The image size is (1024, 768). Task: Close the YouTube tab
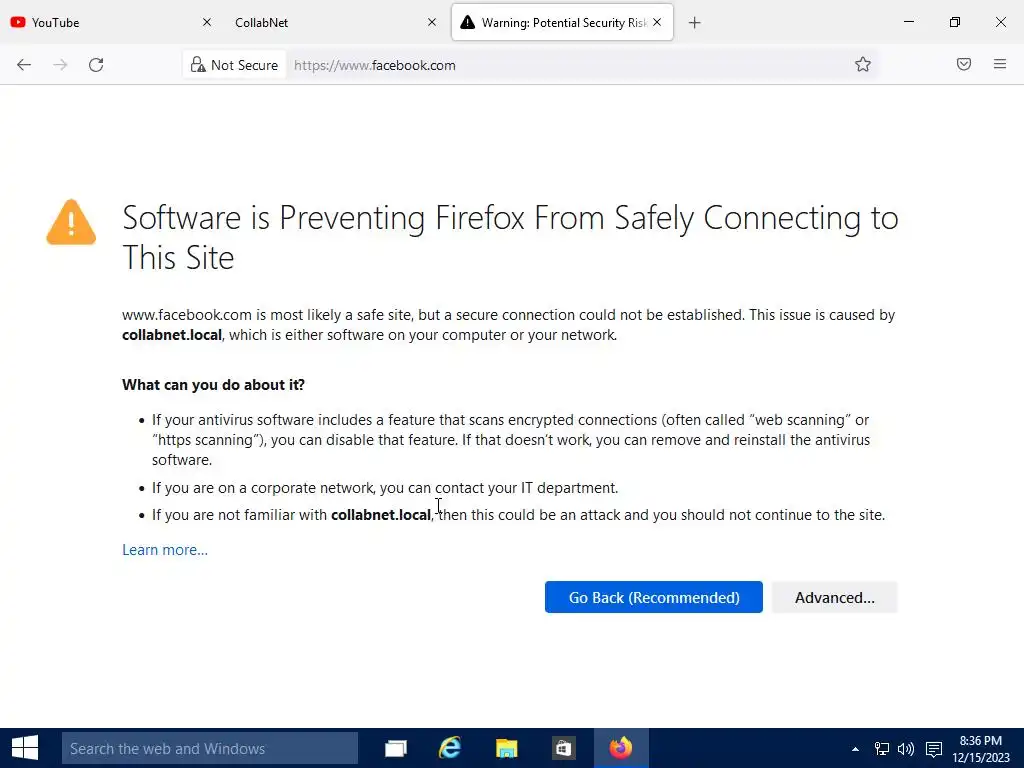click(207, 22)
